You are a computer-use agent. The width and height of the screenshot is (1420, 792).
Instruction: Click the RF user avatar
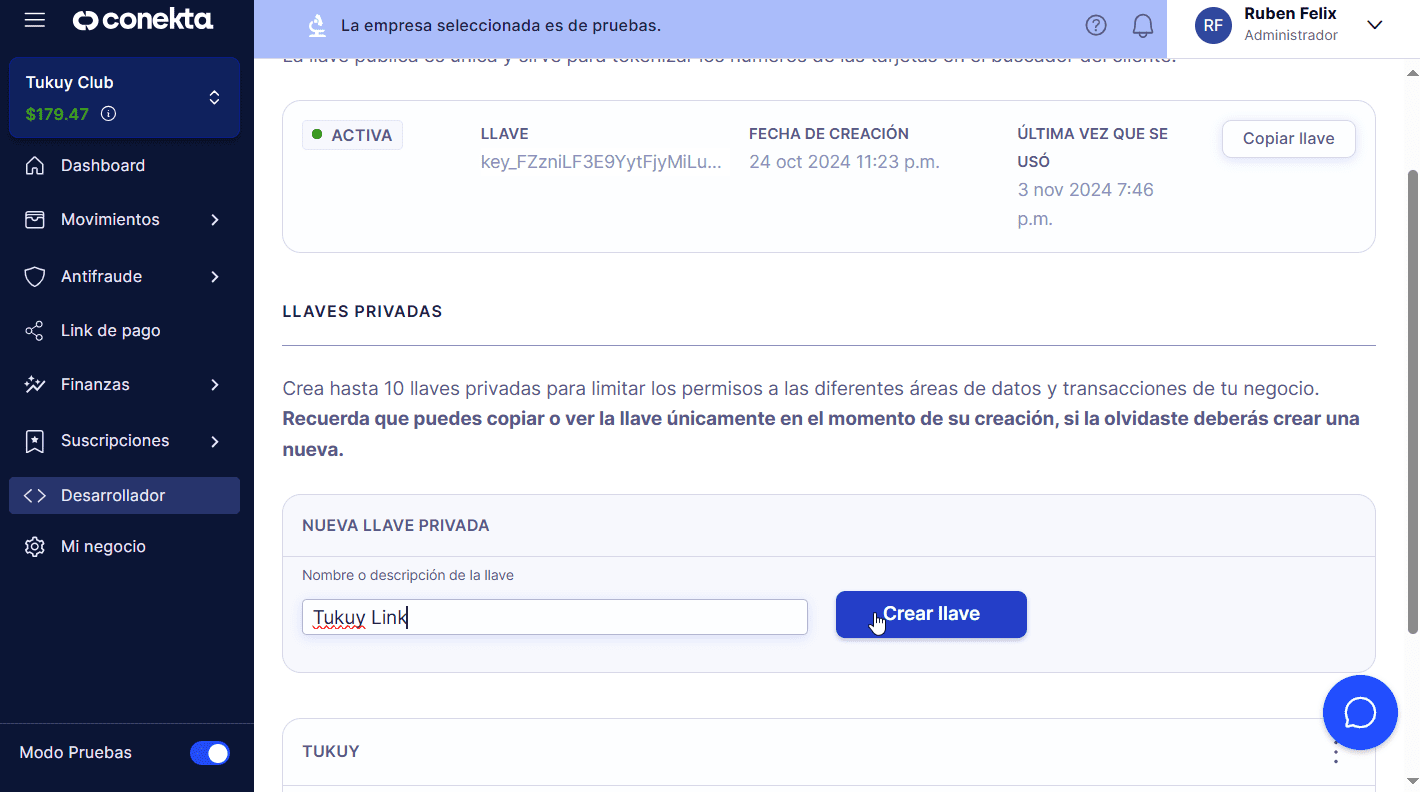(x=1212, y=26)
